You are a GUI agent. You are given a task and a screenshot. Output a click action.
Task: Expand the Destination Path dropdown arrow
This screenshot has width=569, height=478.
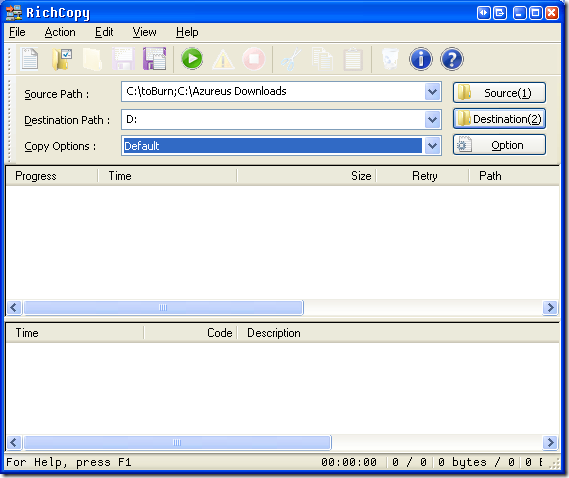[x=432, y=119]
